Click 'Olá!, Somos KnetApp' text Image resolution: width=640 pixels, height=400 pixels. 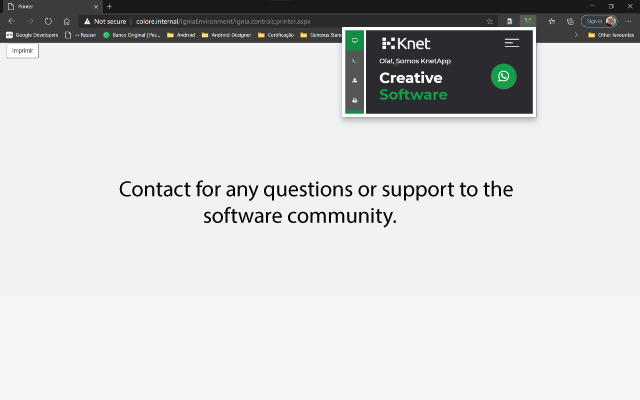[415, 61]
